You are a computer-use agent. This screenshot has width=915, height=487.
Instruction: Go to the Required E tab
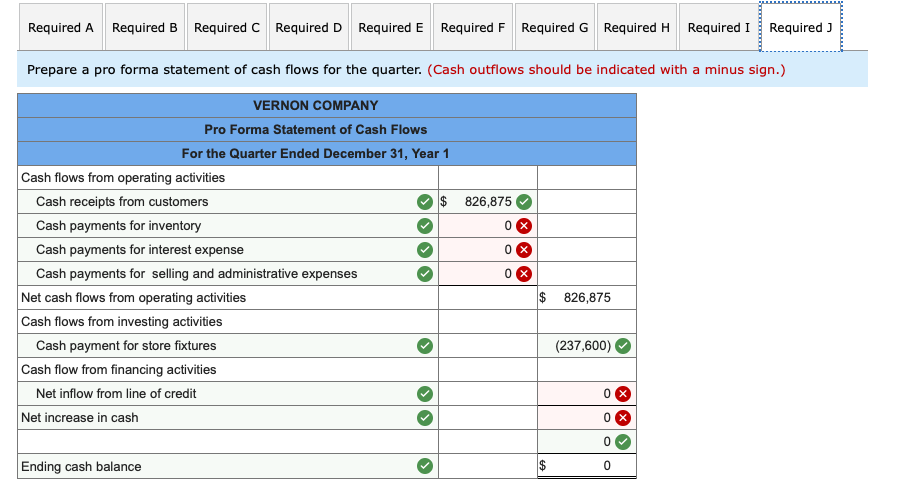[x=391, y=27]
